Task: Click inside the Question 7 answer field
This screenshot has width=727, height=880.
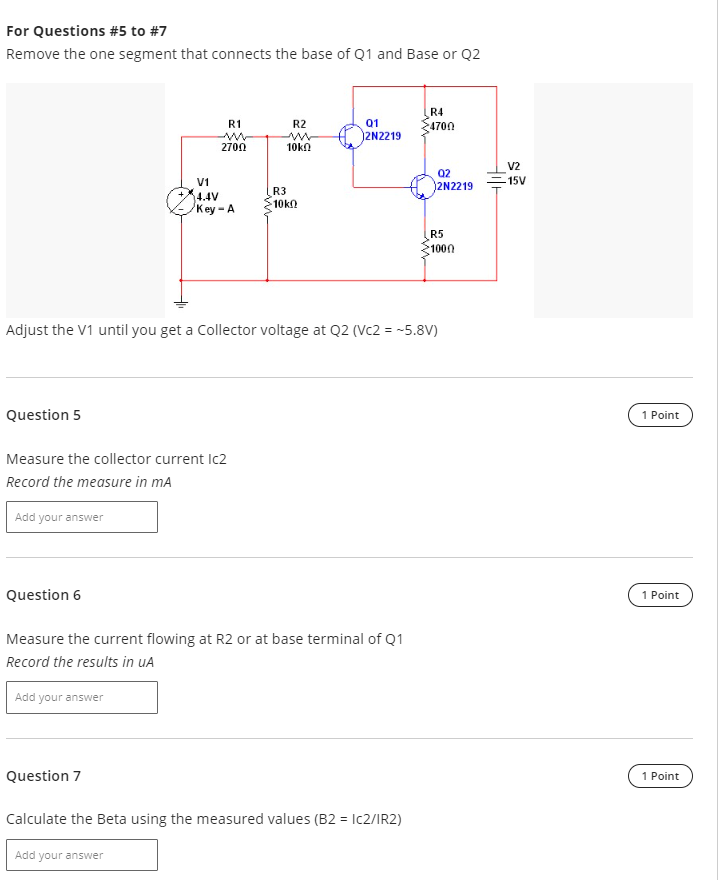Action: pos(82,855)
